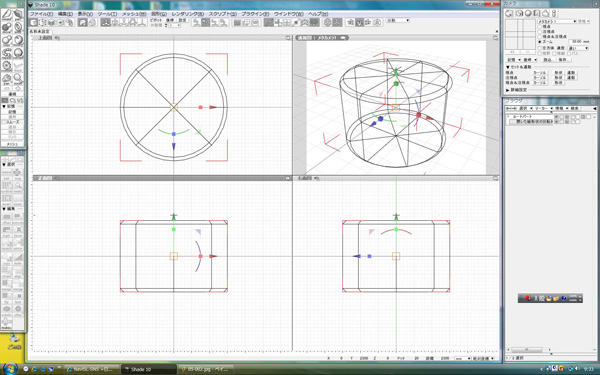
Task: Expand the 詳細設定 section
Action: coord(508,90)
